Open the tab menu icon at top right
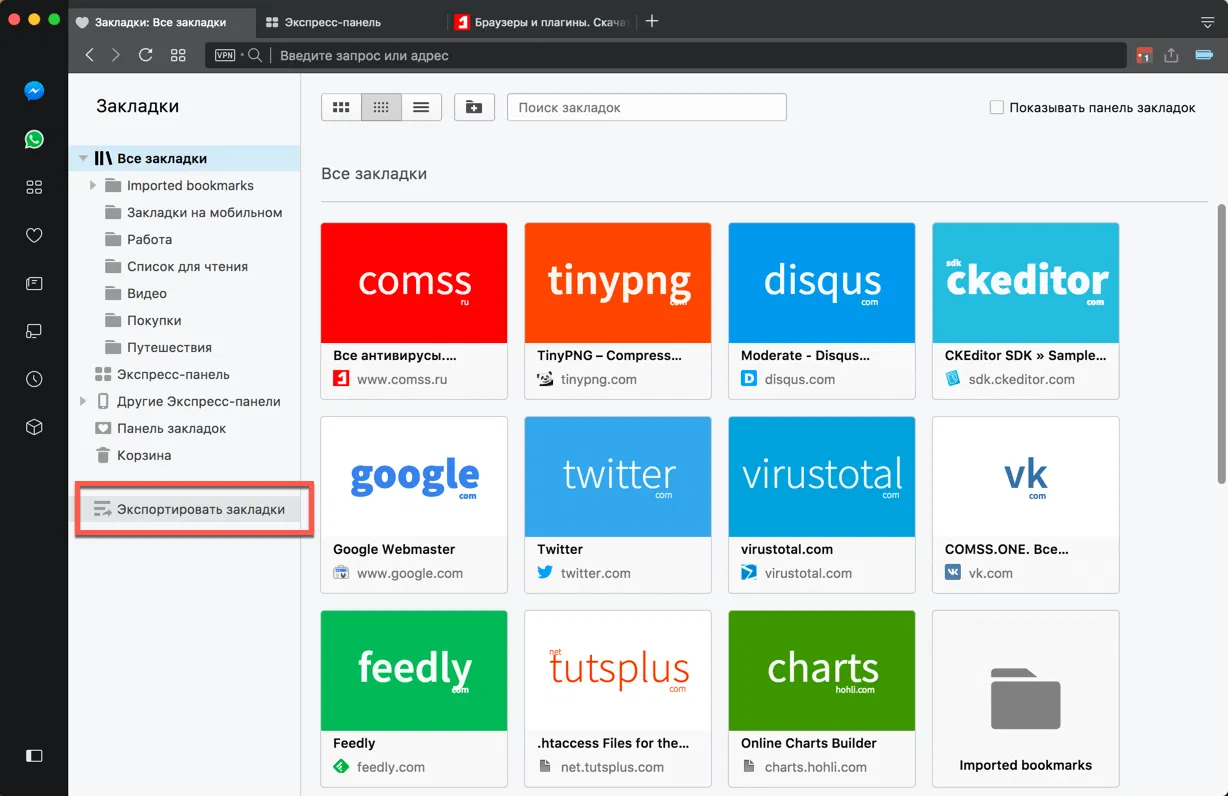Viewport: 1228px width, 796px height. (1207, 21)
